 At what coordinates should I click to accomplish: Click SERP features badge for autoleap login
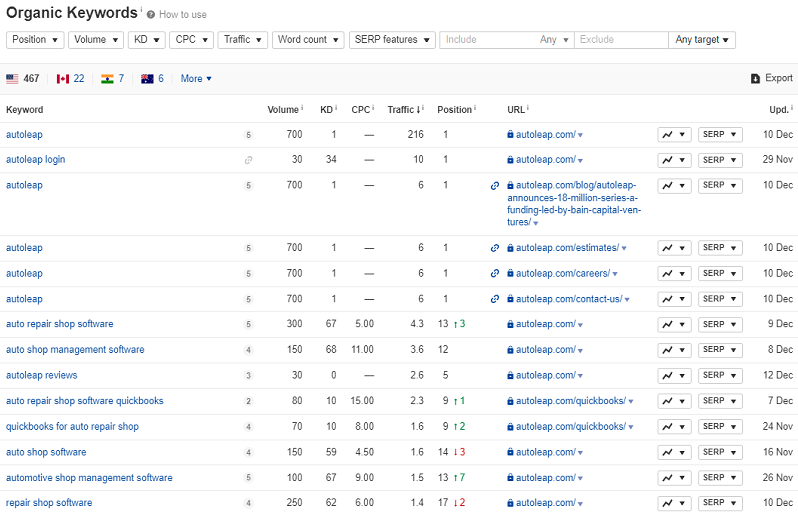coord(248,160)
